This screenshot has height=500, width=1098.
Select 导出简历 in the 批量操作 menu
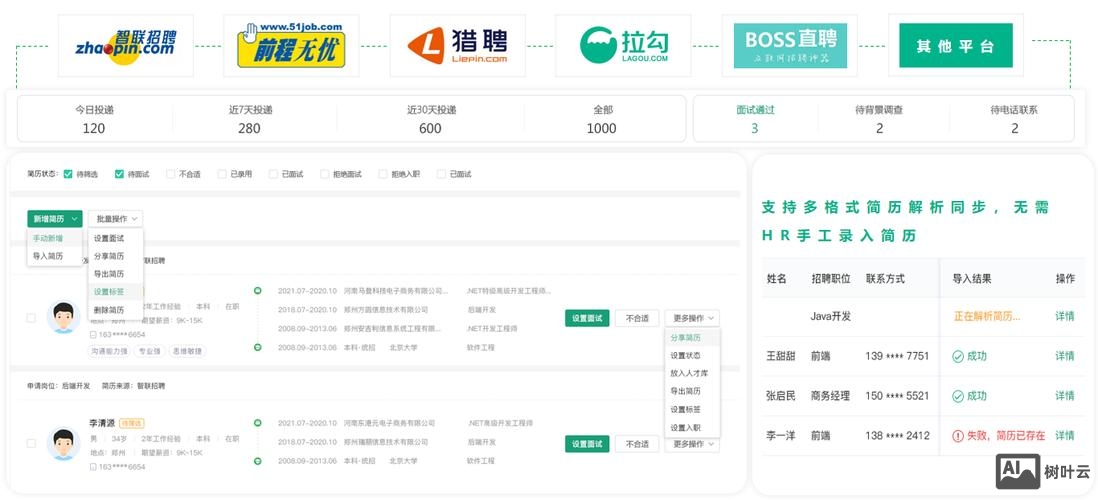tap(109, 274)
